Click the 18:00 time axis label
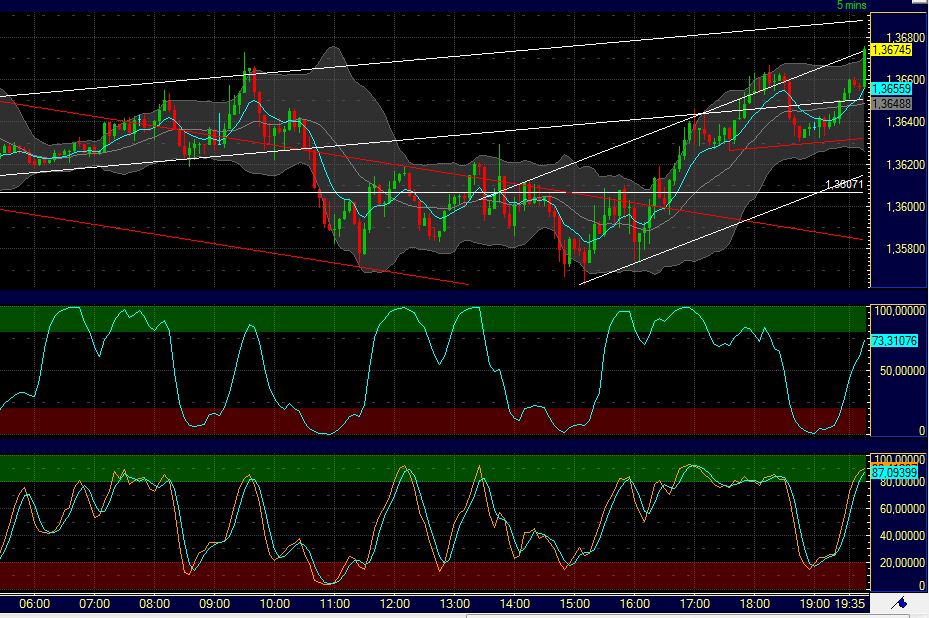The image size is (929, 618). [755, 604]
